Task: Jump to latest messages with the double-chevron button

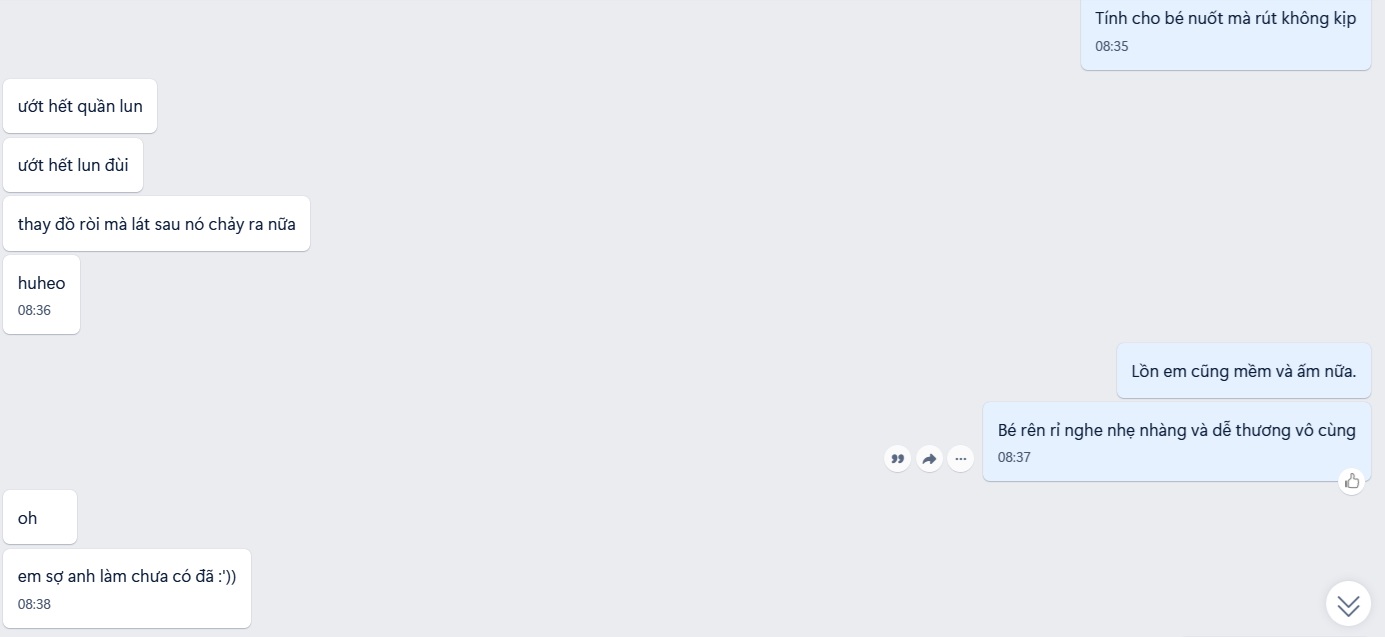Action: point(1348,604)
